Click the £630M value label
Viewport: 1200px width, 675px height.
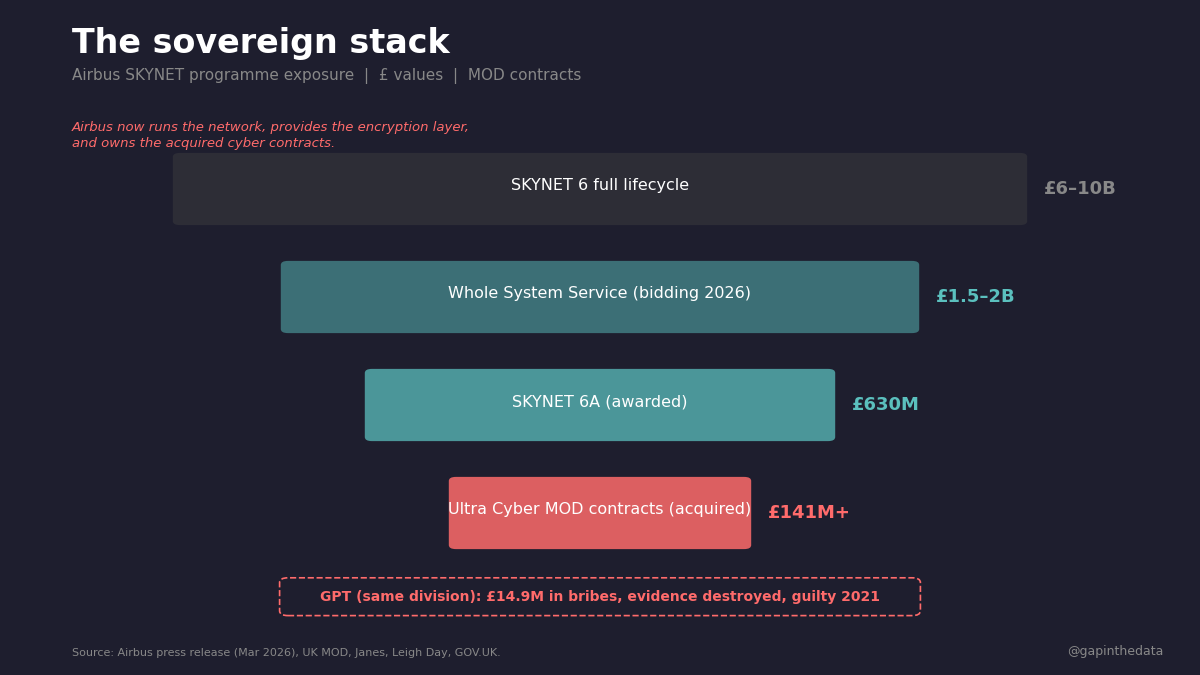pyautogui.click(x=884, y=405)
